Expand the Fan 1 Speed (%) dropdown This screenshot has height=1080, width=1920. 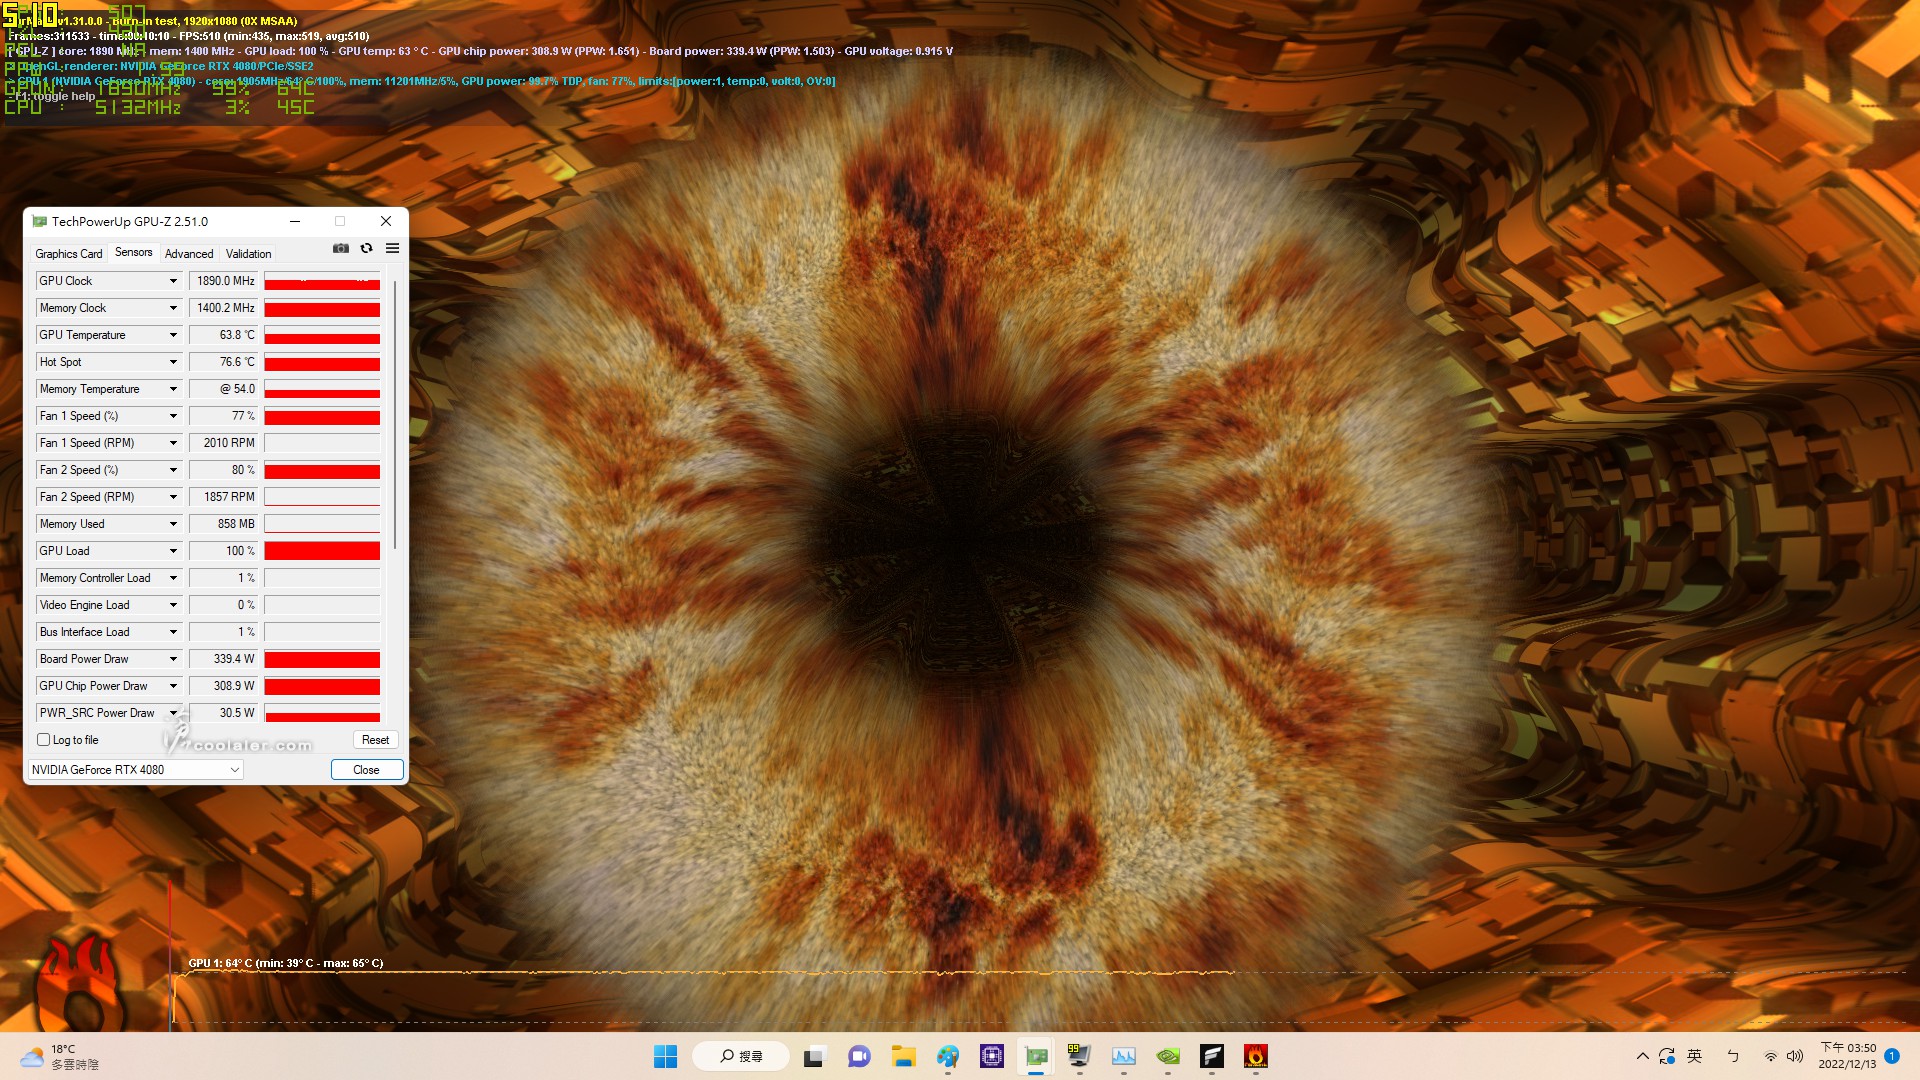tap(173, 416)
